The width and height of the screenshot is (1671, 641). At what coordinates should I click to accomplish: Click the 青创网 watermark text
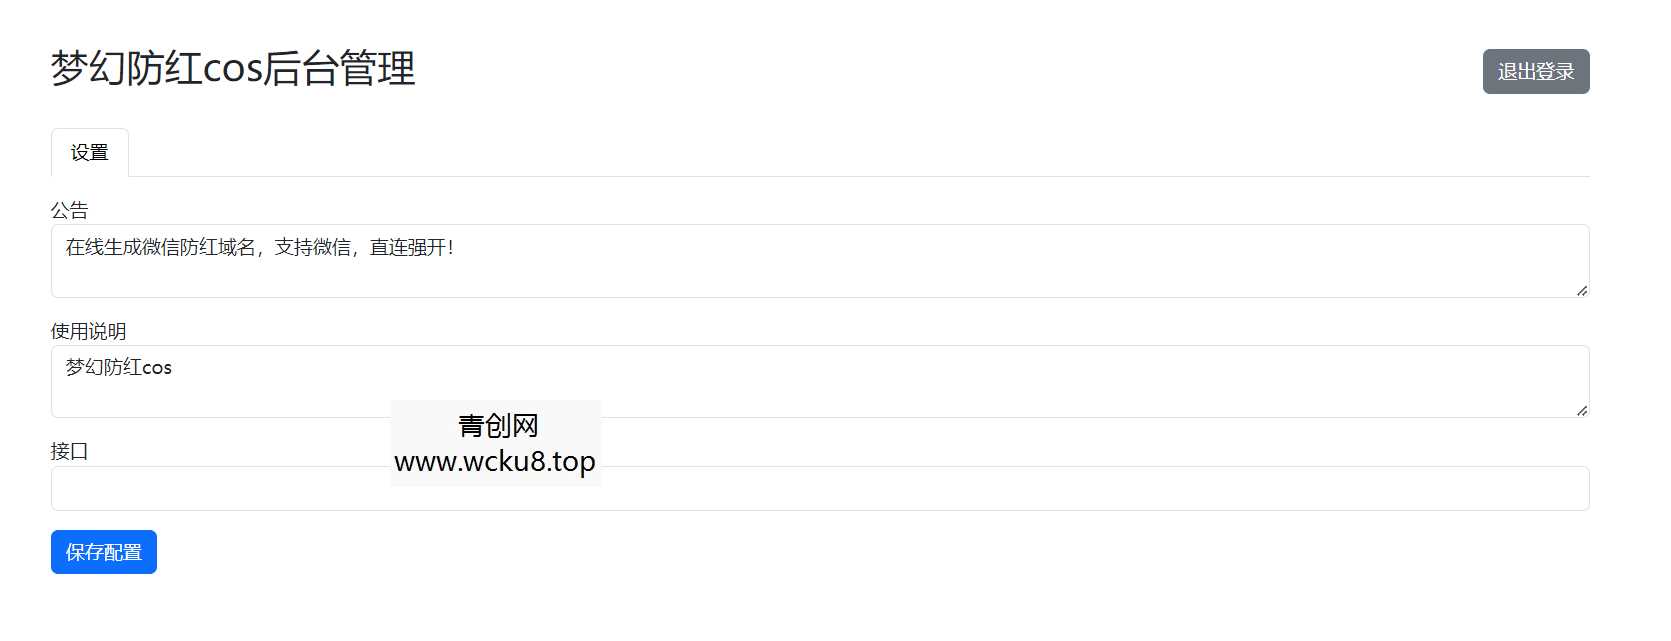pyautogui.click(x=498, y=426)
